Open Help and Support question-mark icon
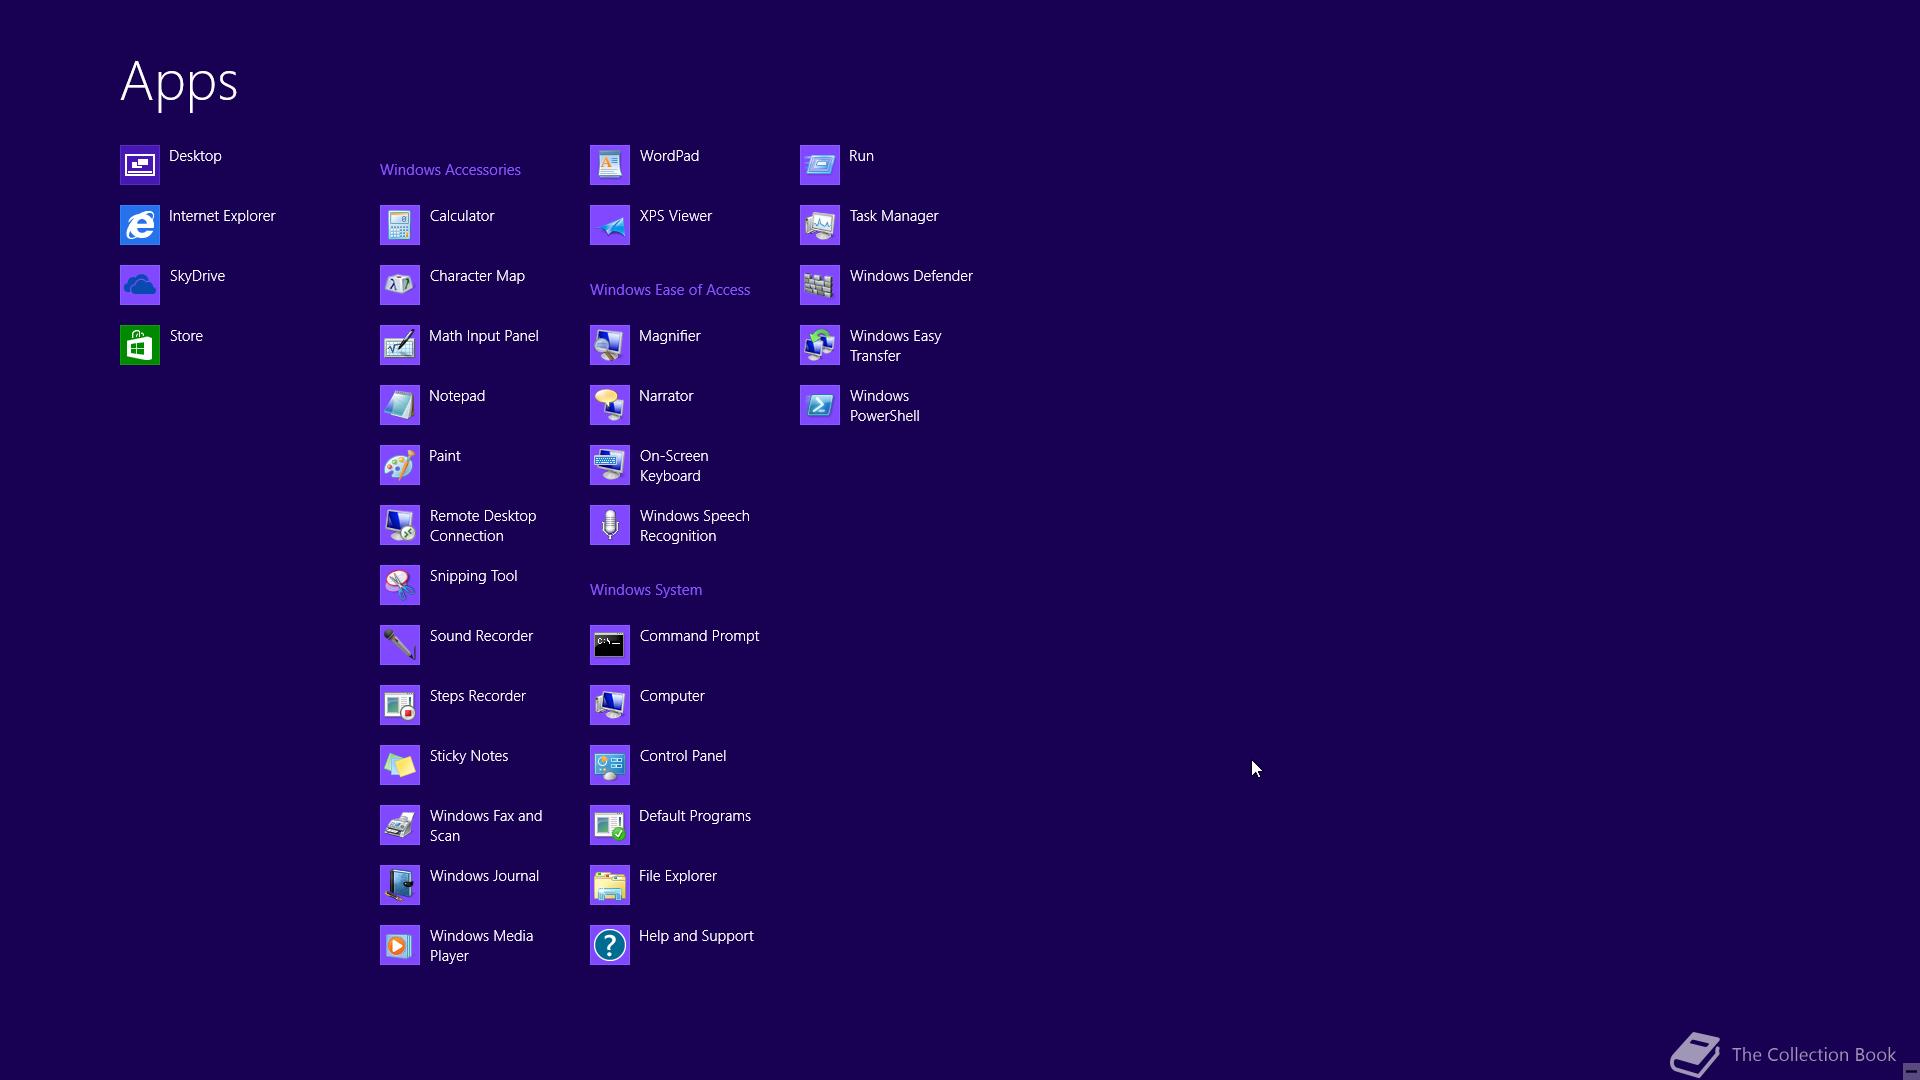Screen dimensions: 1920x1080 click(x=610, y=945)
